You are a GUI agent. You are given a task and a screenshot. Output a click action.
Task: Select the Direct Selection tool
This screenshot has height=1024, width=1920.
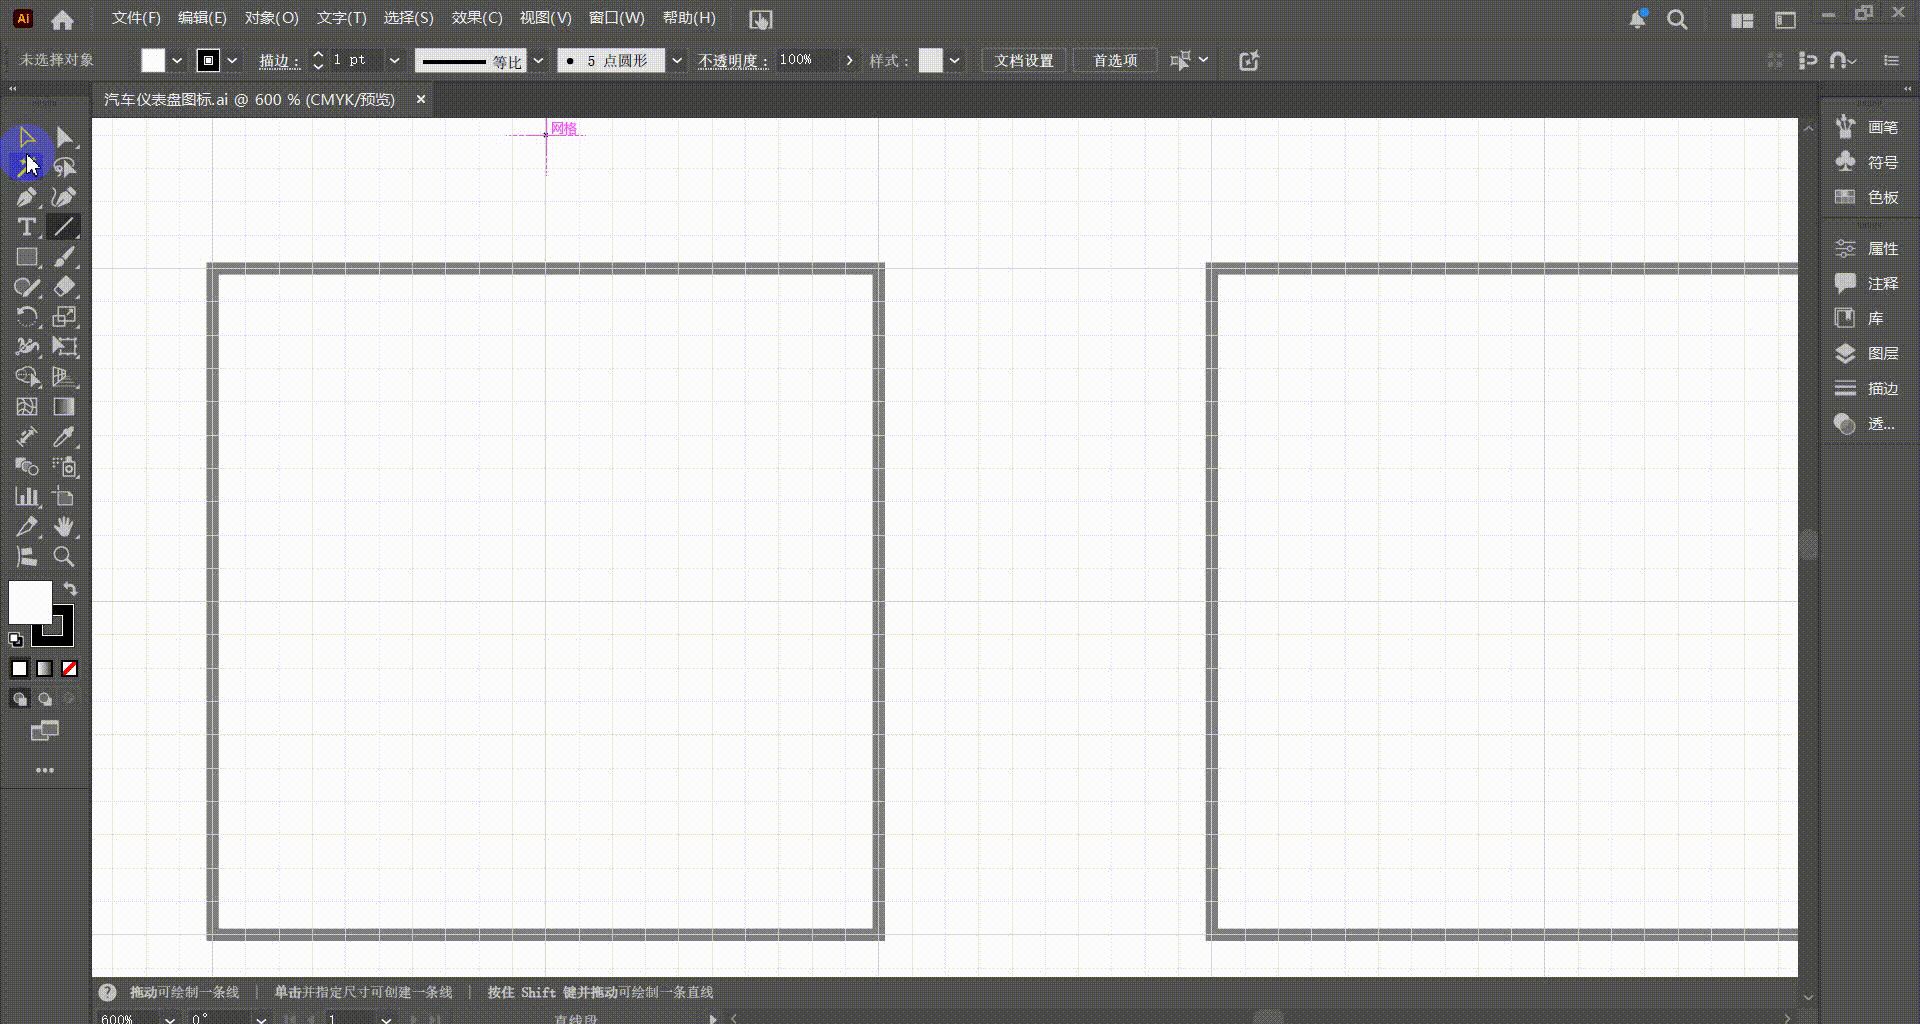point(64,137)
